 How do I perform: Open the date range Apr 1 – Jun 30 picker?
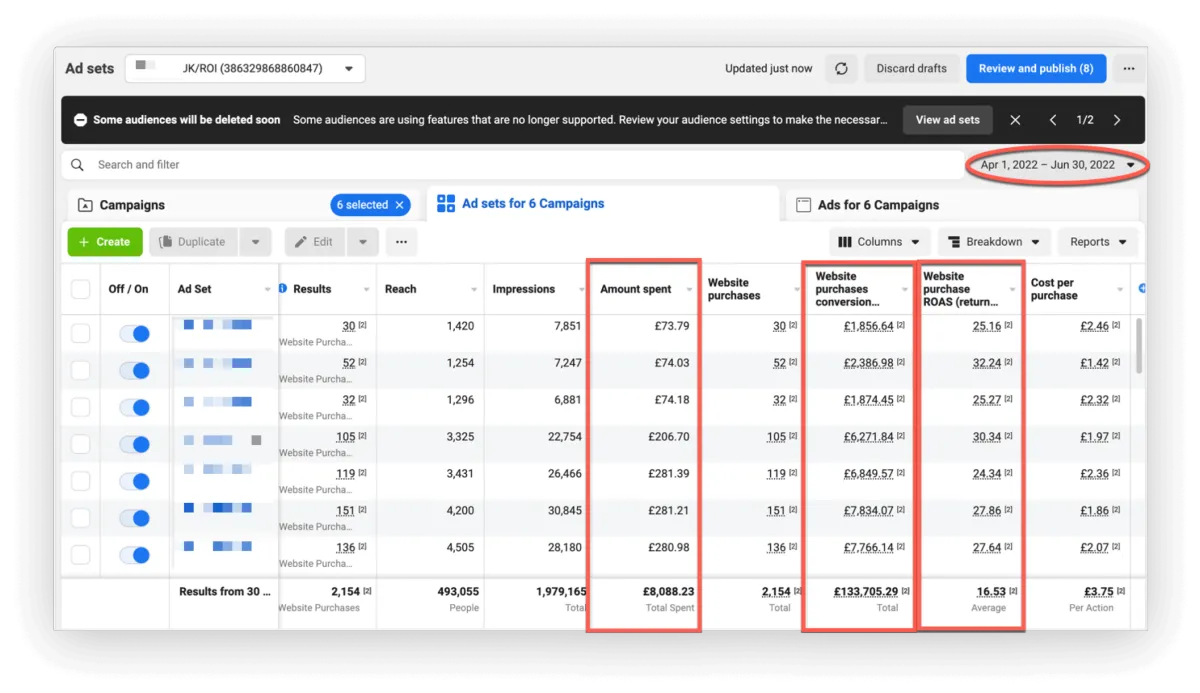pos(1057,165)
